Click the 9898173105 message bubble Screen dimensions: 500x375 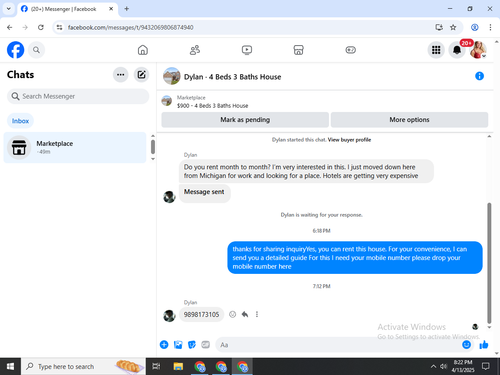pyautogui.click(x=201, y=314)
